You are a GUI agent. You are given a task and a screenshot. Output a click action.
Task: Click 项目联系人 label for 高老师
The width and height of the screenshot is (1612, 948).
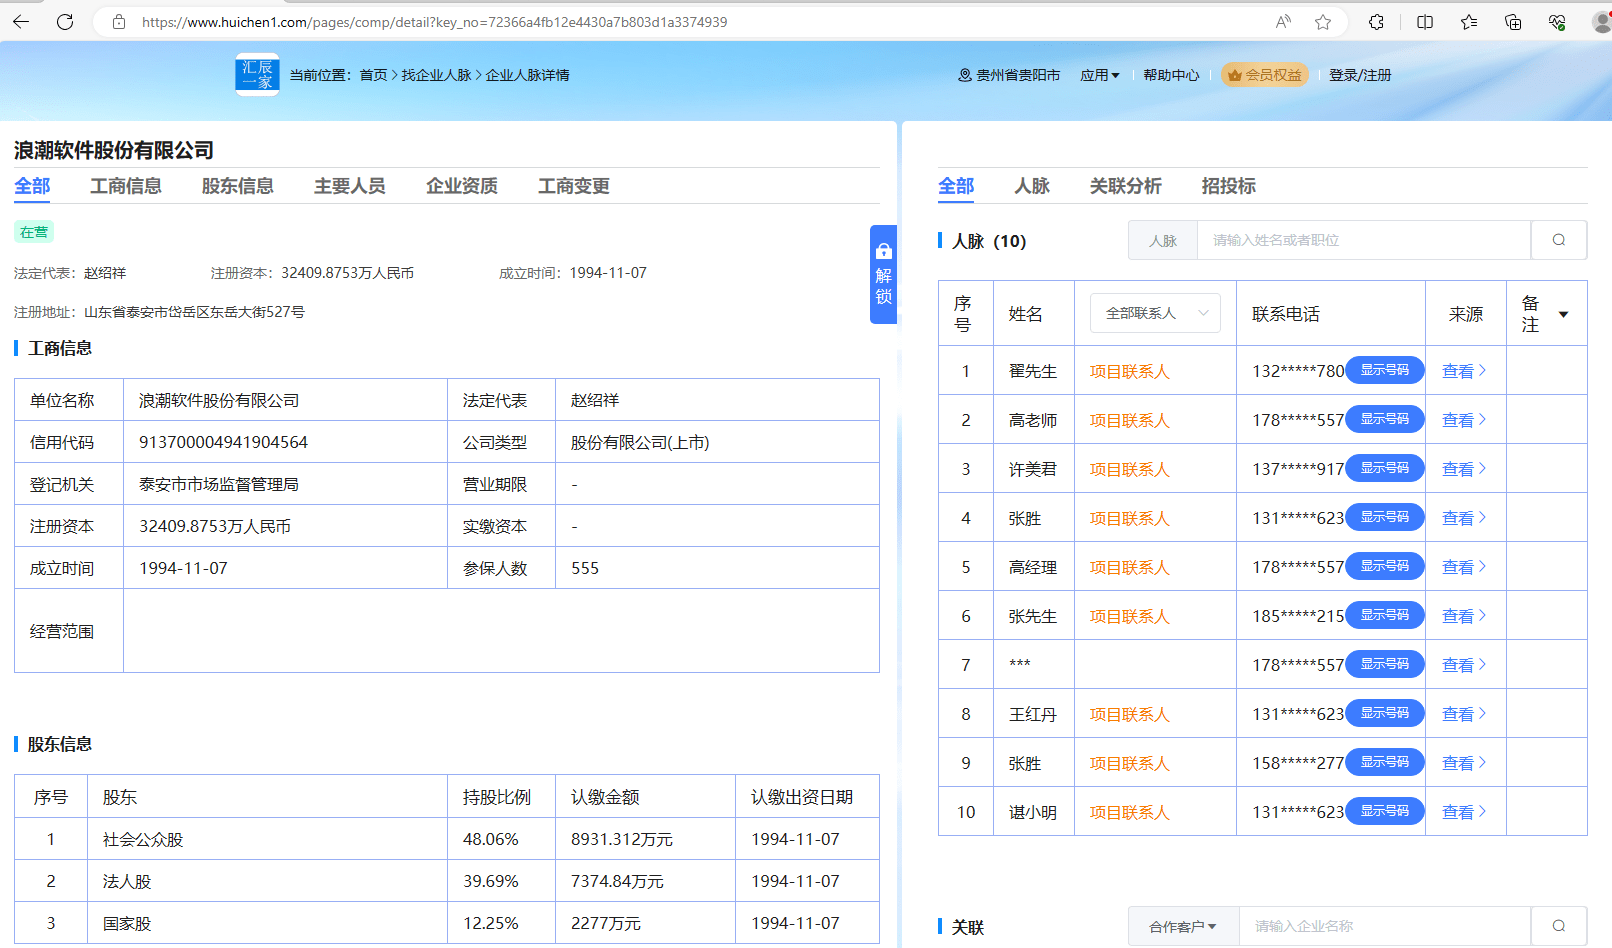tap(1129, 420)
